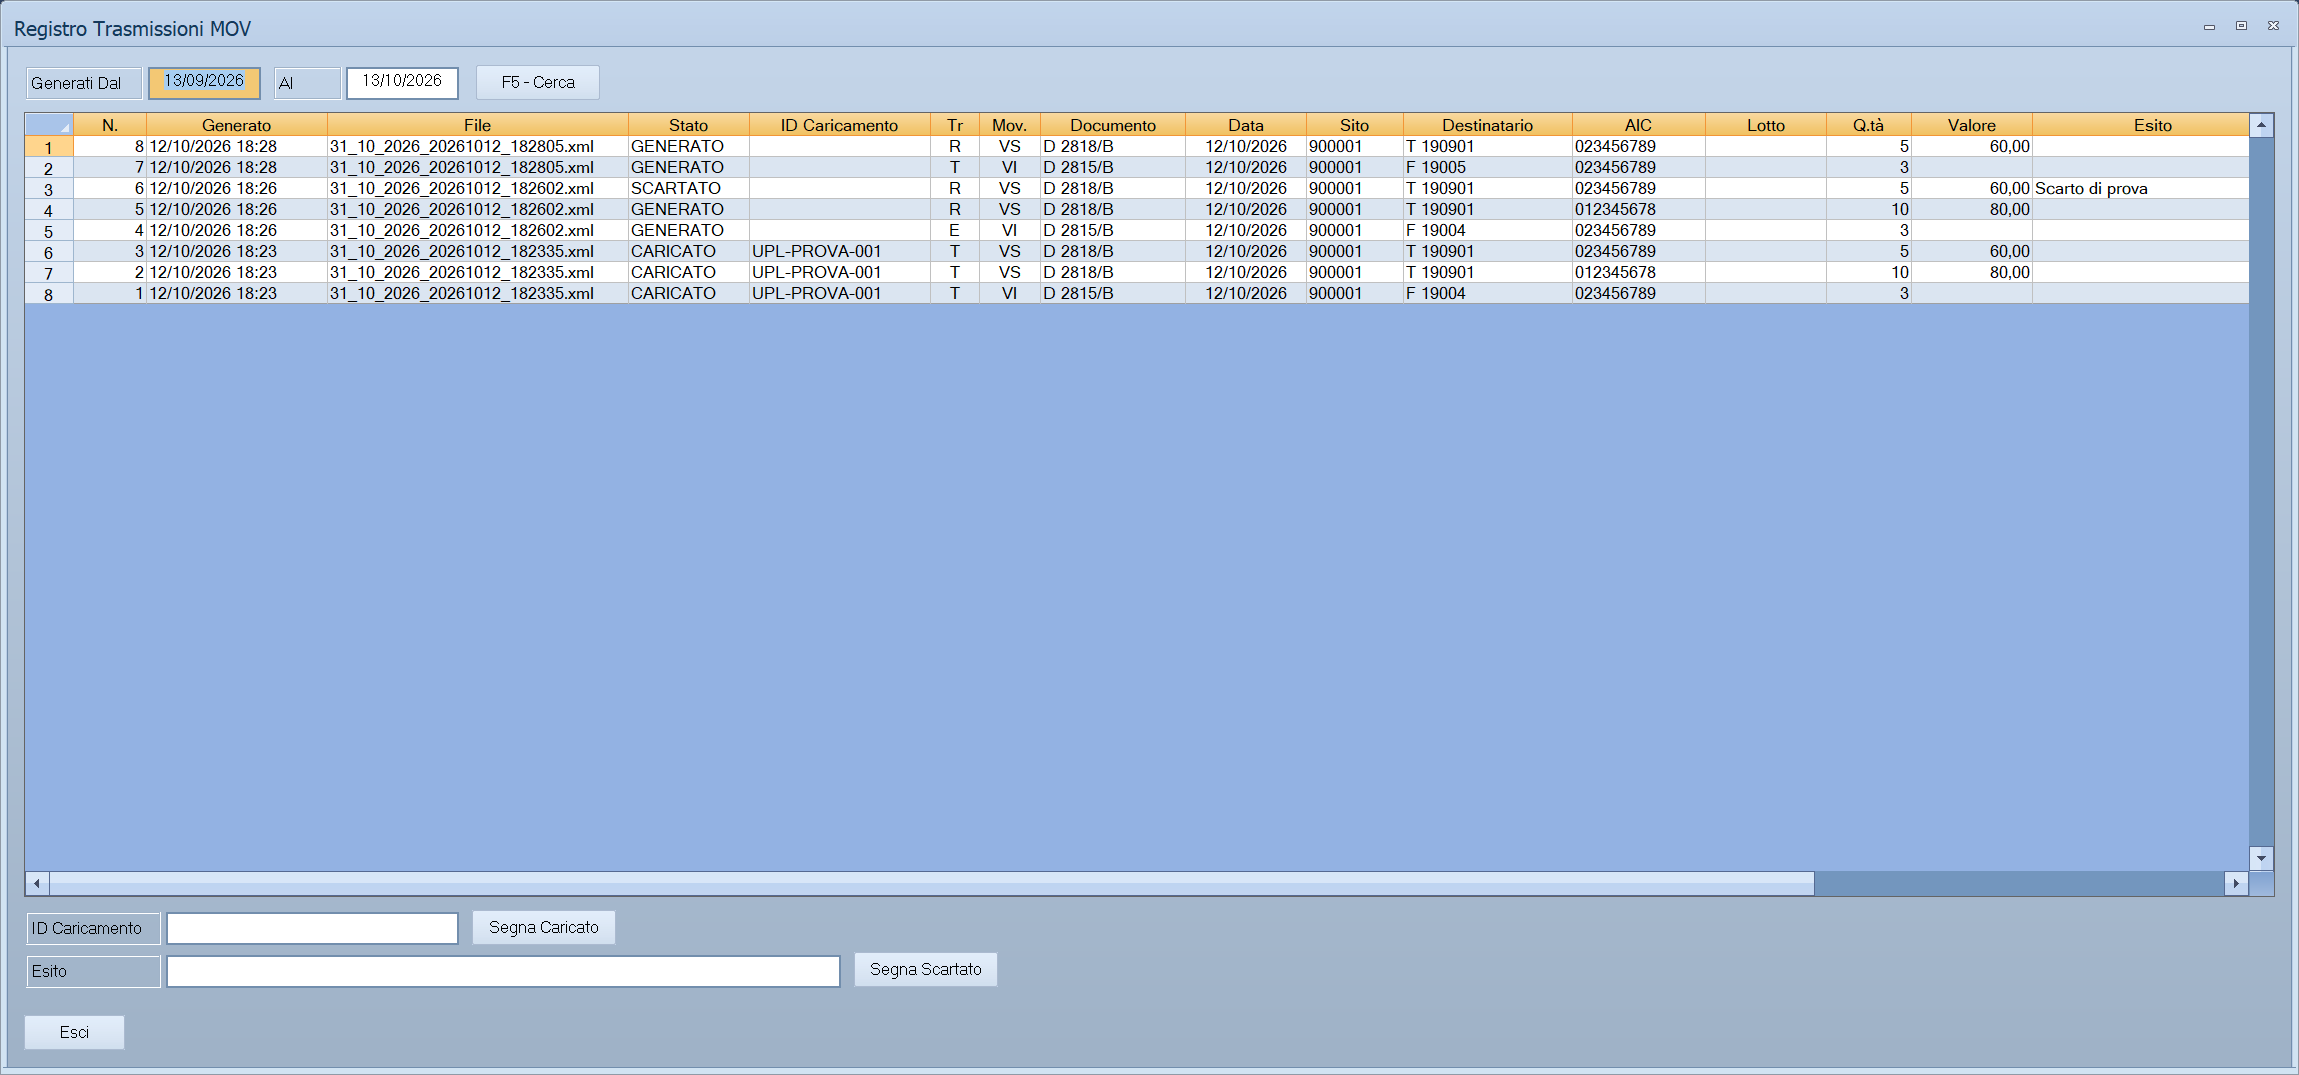Click the F5 - Cerca search button

click(x=538, y=83)
